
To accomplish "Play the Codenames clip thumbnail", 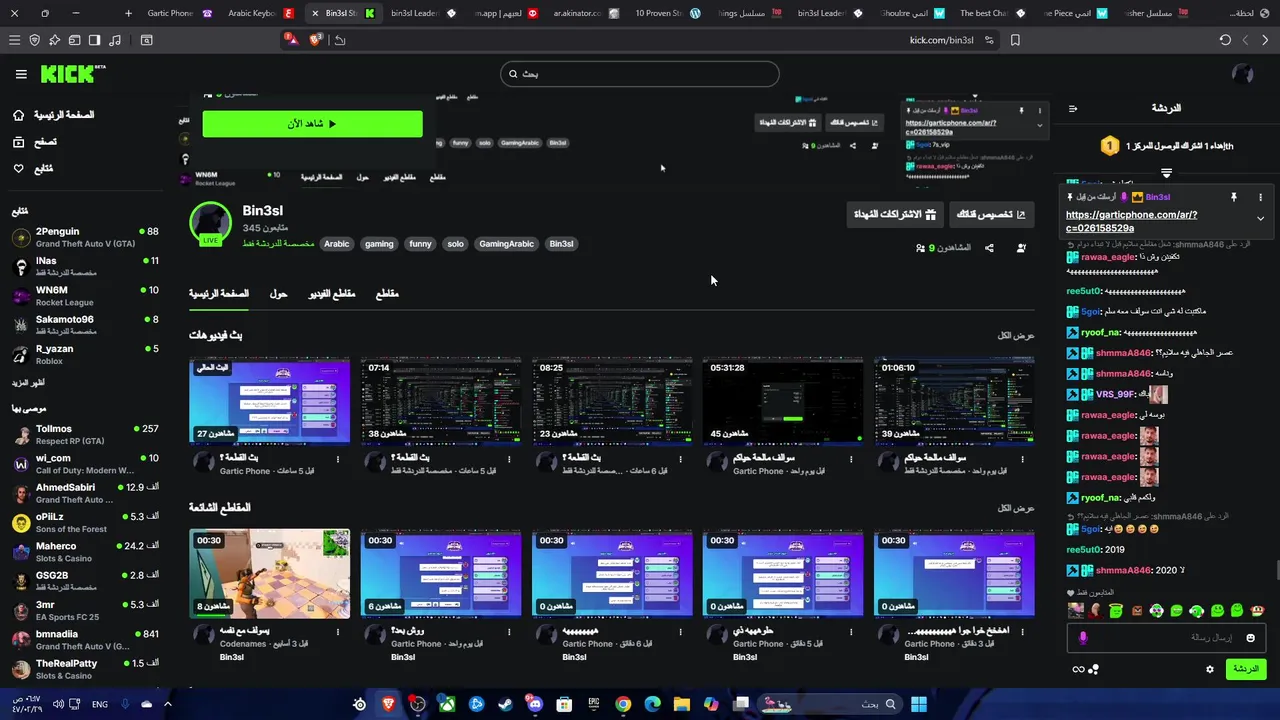I will point(270,574).
